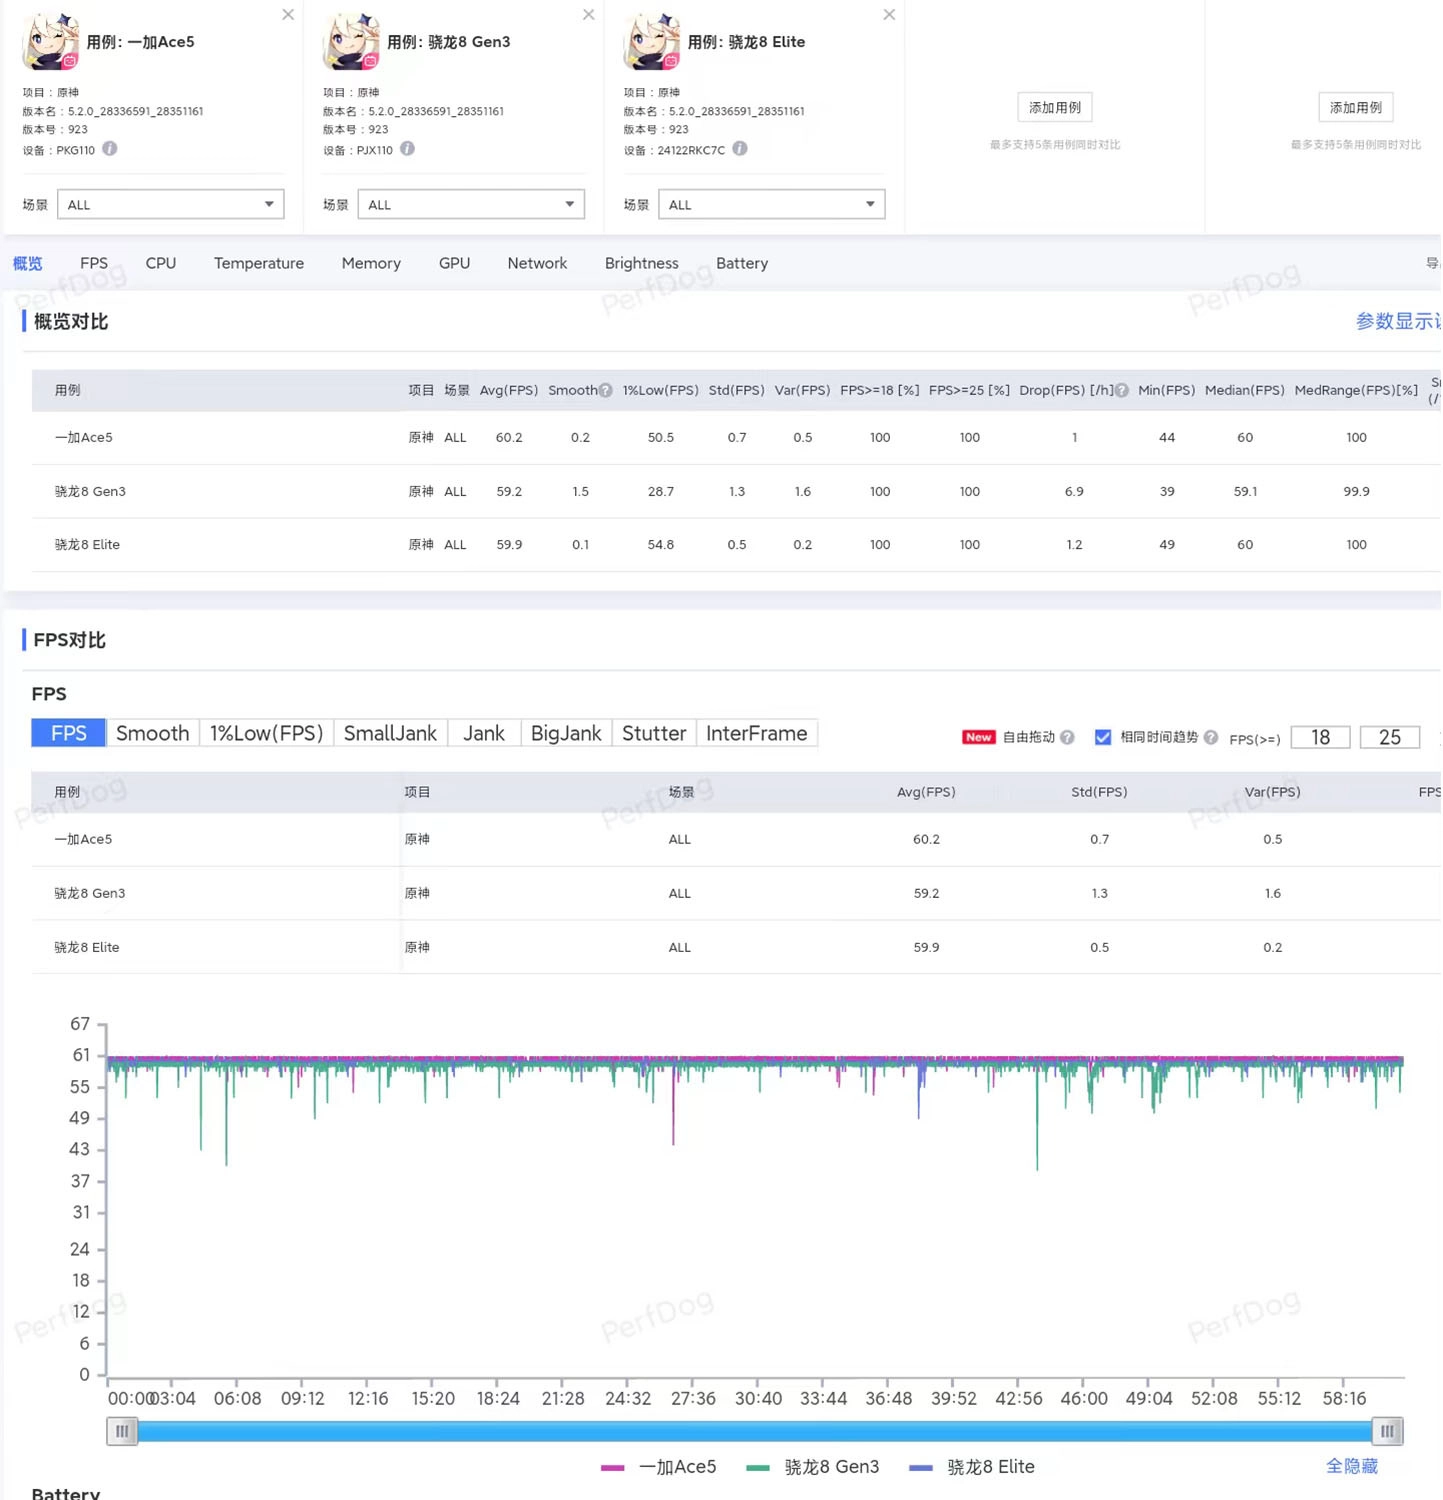The height and width of the screenshot is (1500, 1443).
Task: Click Median(FPS) column header
Action: pyautogui.click(x=1245, y=391)
